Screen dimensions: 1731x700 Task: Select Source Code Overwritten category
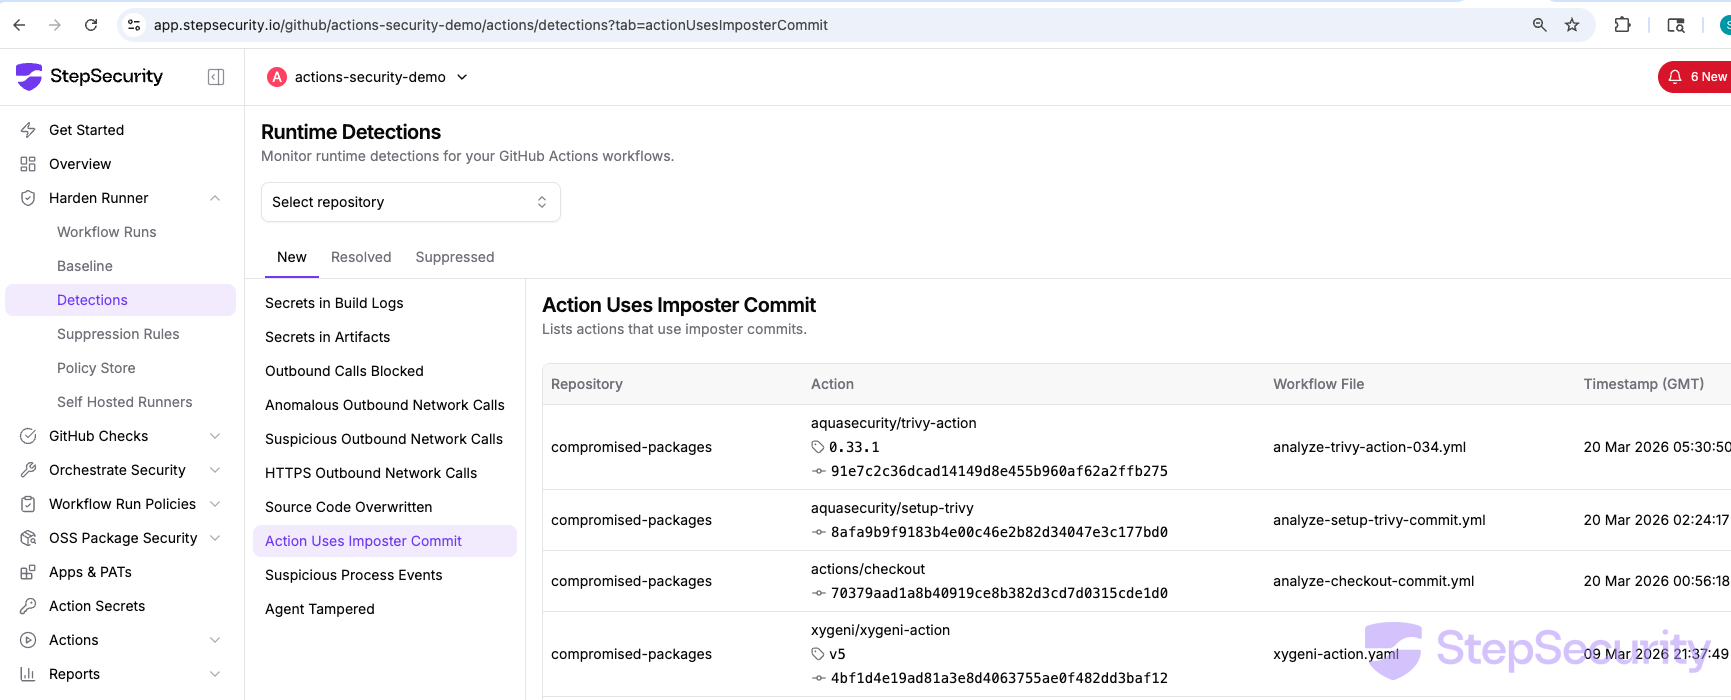coord(385,507)
